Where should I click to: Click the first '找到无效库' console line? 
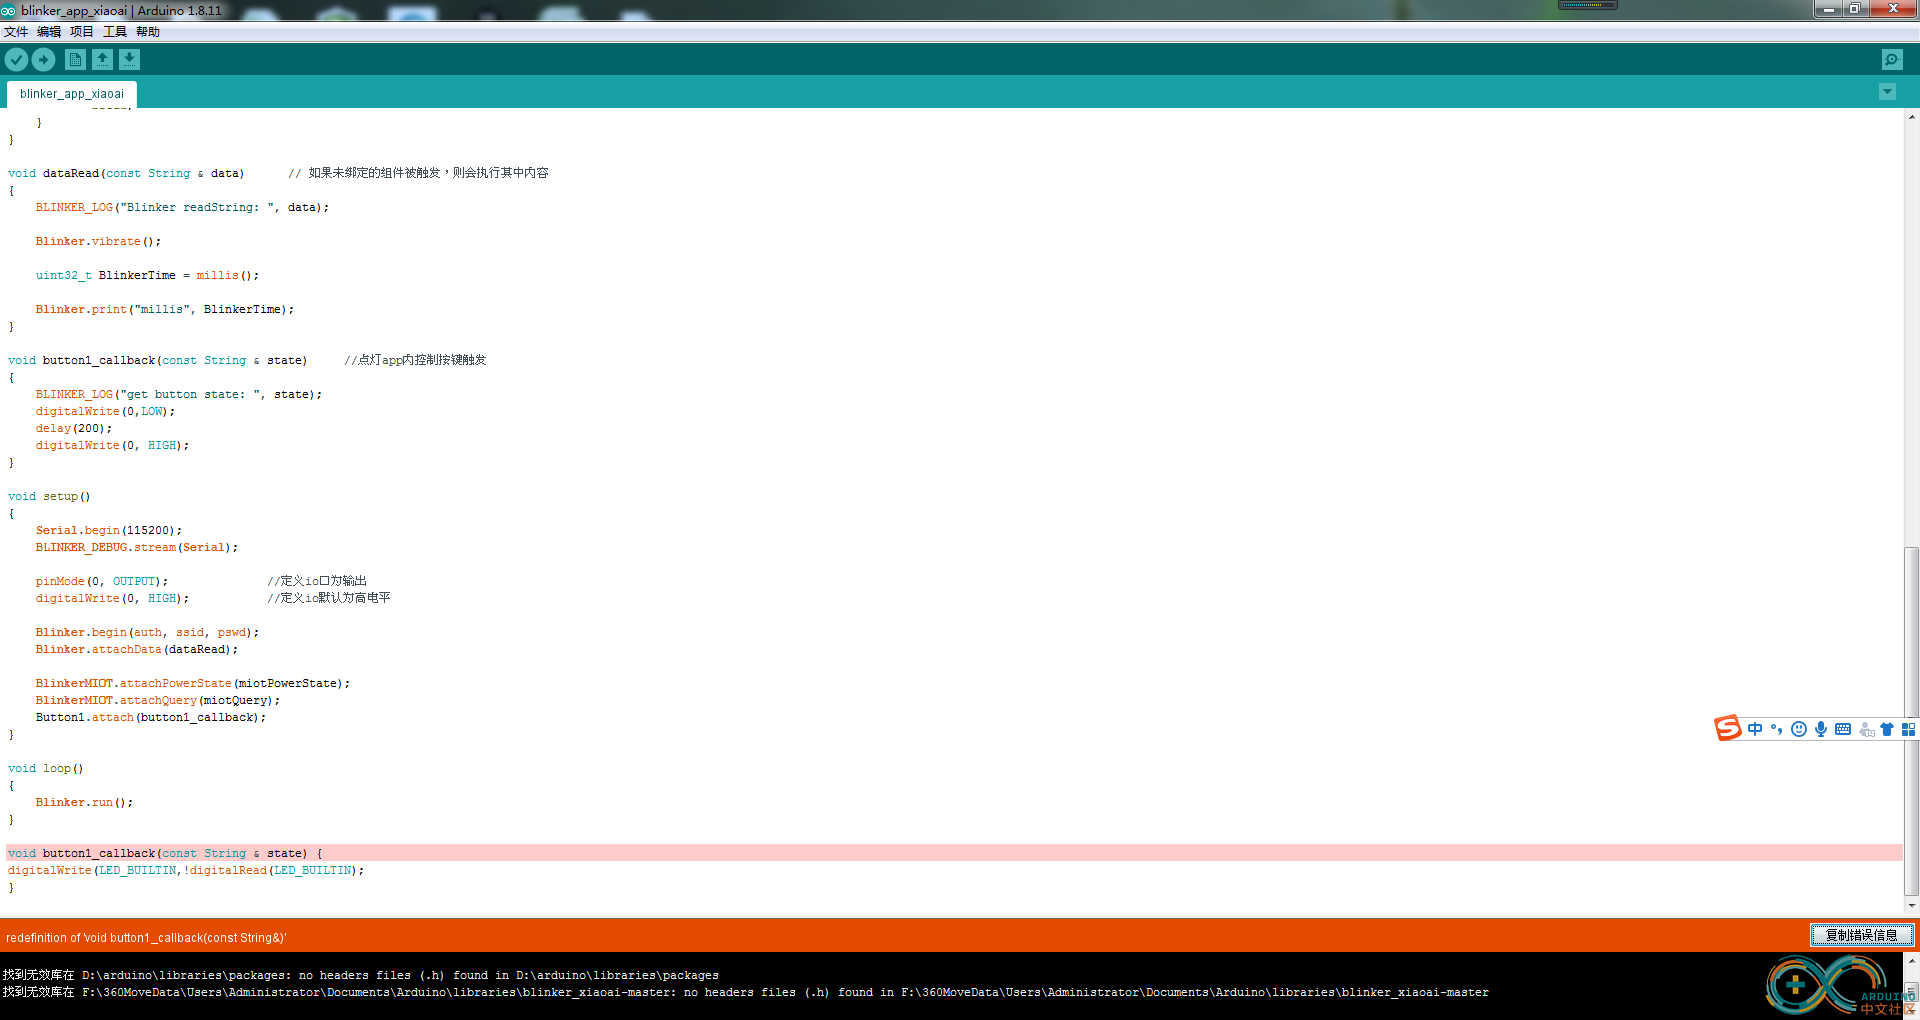point(360,975)
